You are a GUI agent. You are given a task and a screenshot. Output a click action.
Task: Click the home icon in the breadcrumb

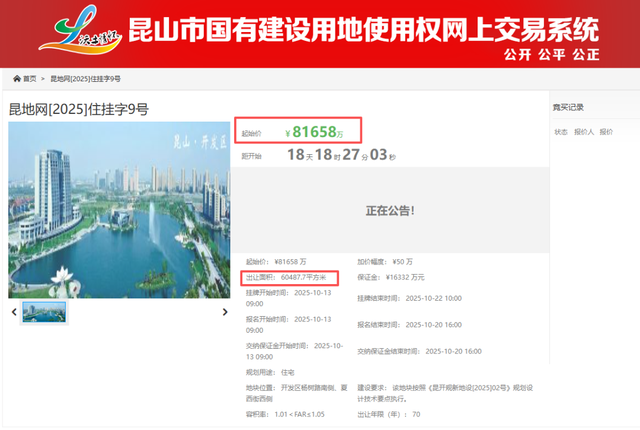(x=16, y=77)
